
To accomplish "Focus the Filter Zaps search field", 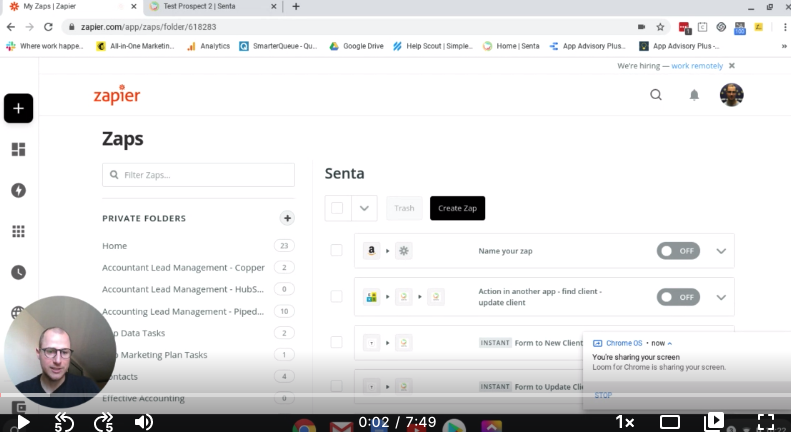I will tap(198, 175).
